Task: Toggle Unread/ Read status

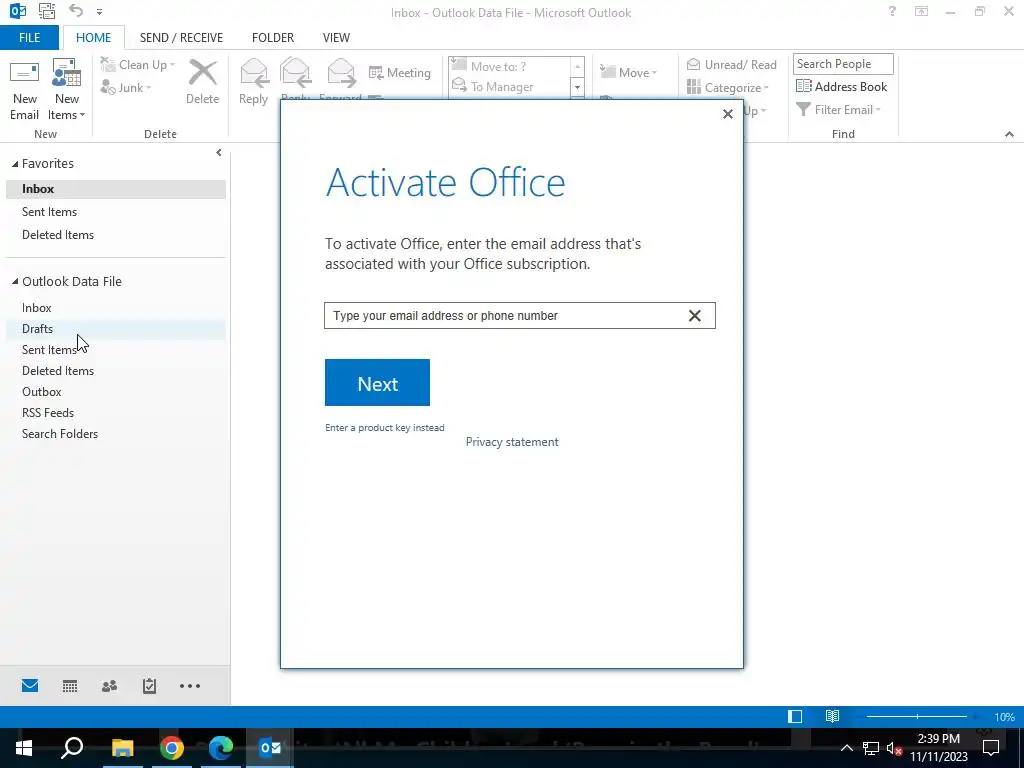Action: tap(731, 65)
